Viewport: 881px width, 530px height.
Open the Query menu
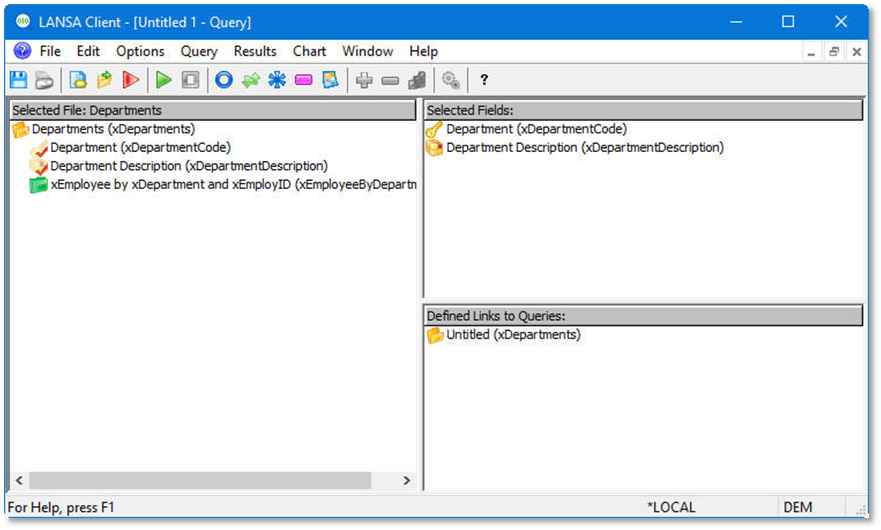199,51
